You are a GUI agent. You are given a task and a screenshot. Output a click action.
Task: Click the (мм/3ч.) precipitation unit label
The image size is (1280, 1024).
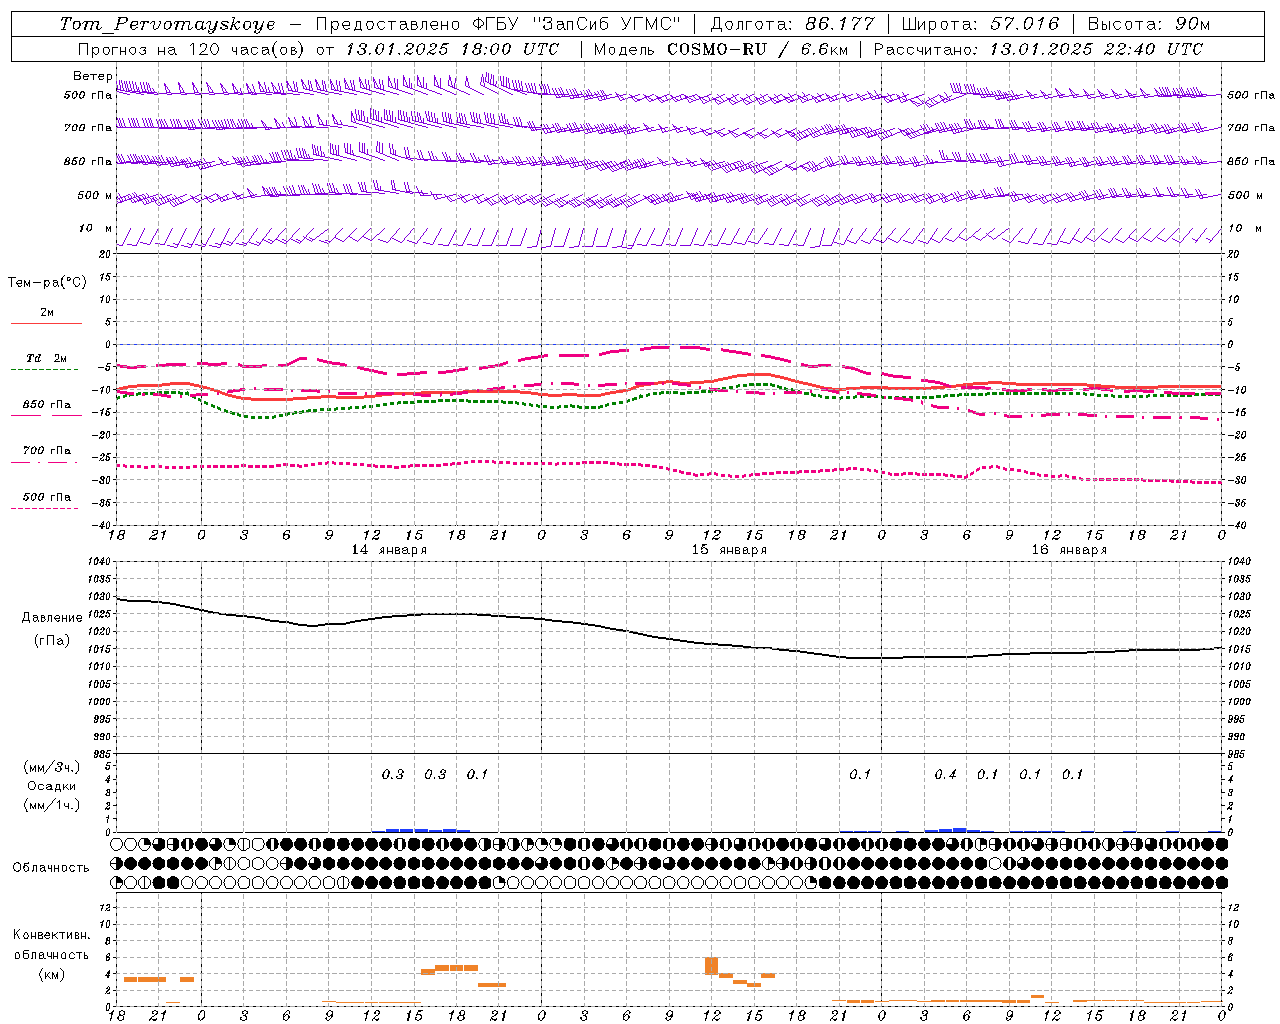point(52,767)
